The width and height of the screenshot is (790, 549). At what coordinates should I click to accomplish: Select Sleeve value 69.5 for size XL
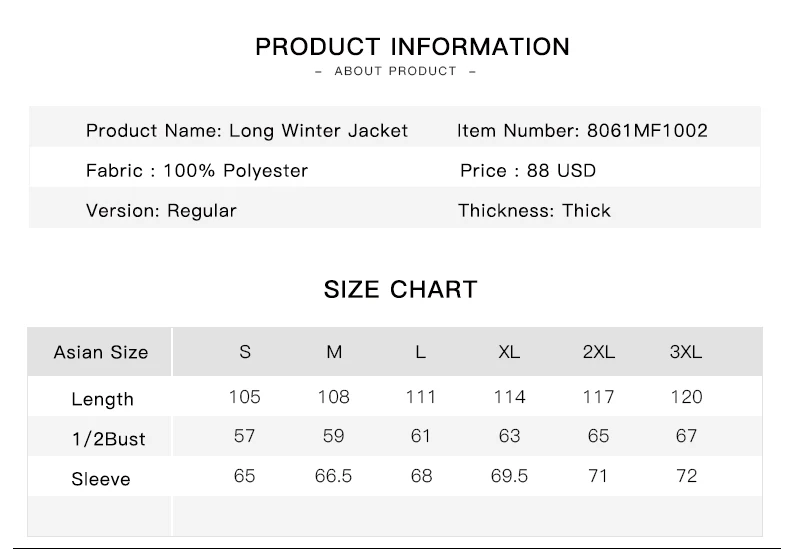509,476
